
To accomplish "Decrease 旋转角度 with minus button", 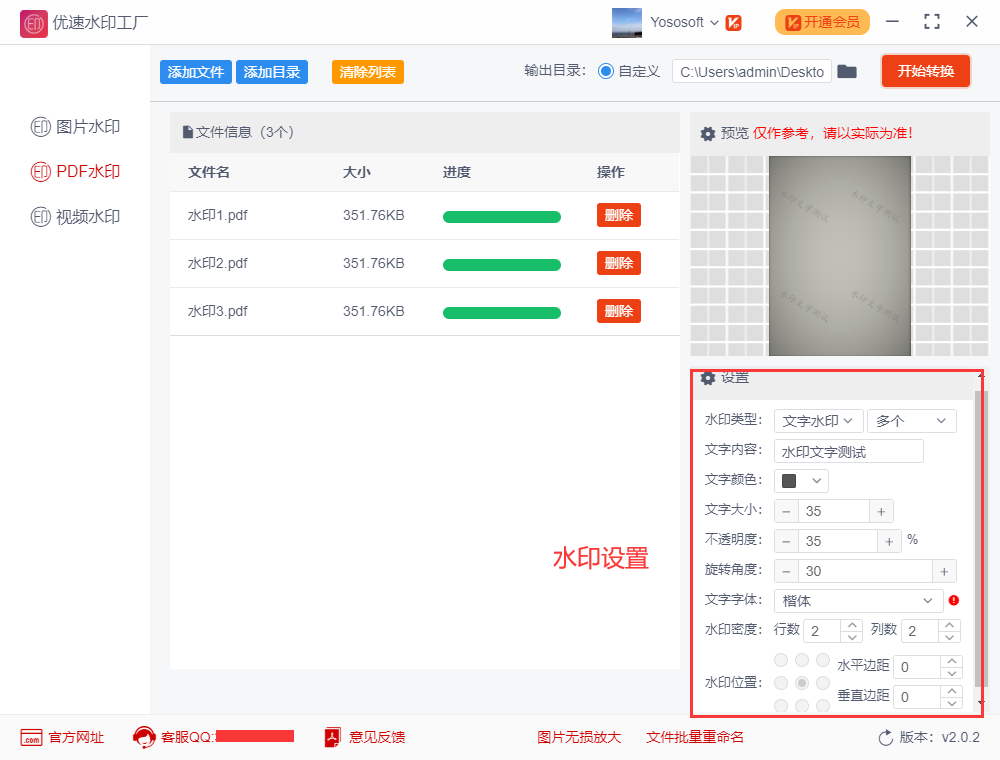I will pyautogui.click(x=786, y=571).
